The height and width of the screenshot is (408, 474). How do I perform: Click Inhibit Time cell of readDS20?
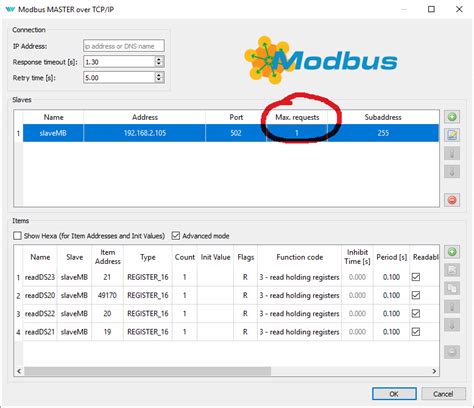click(x=357, y=295)
